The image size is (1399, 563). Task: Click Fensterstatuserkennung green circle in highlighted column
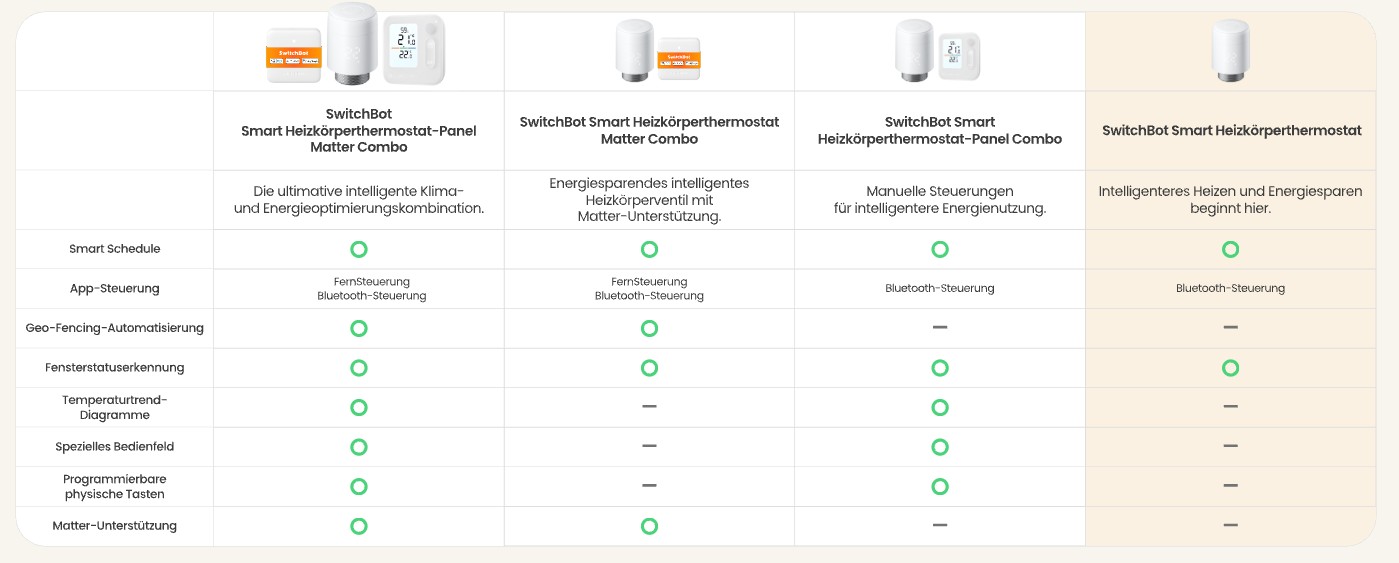(1230, 368)
